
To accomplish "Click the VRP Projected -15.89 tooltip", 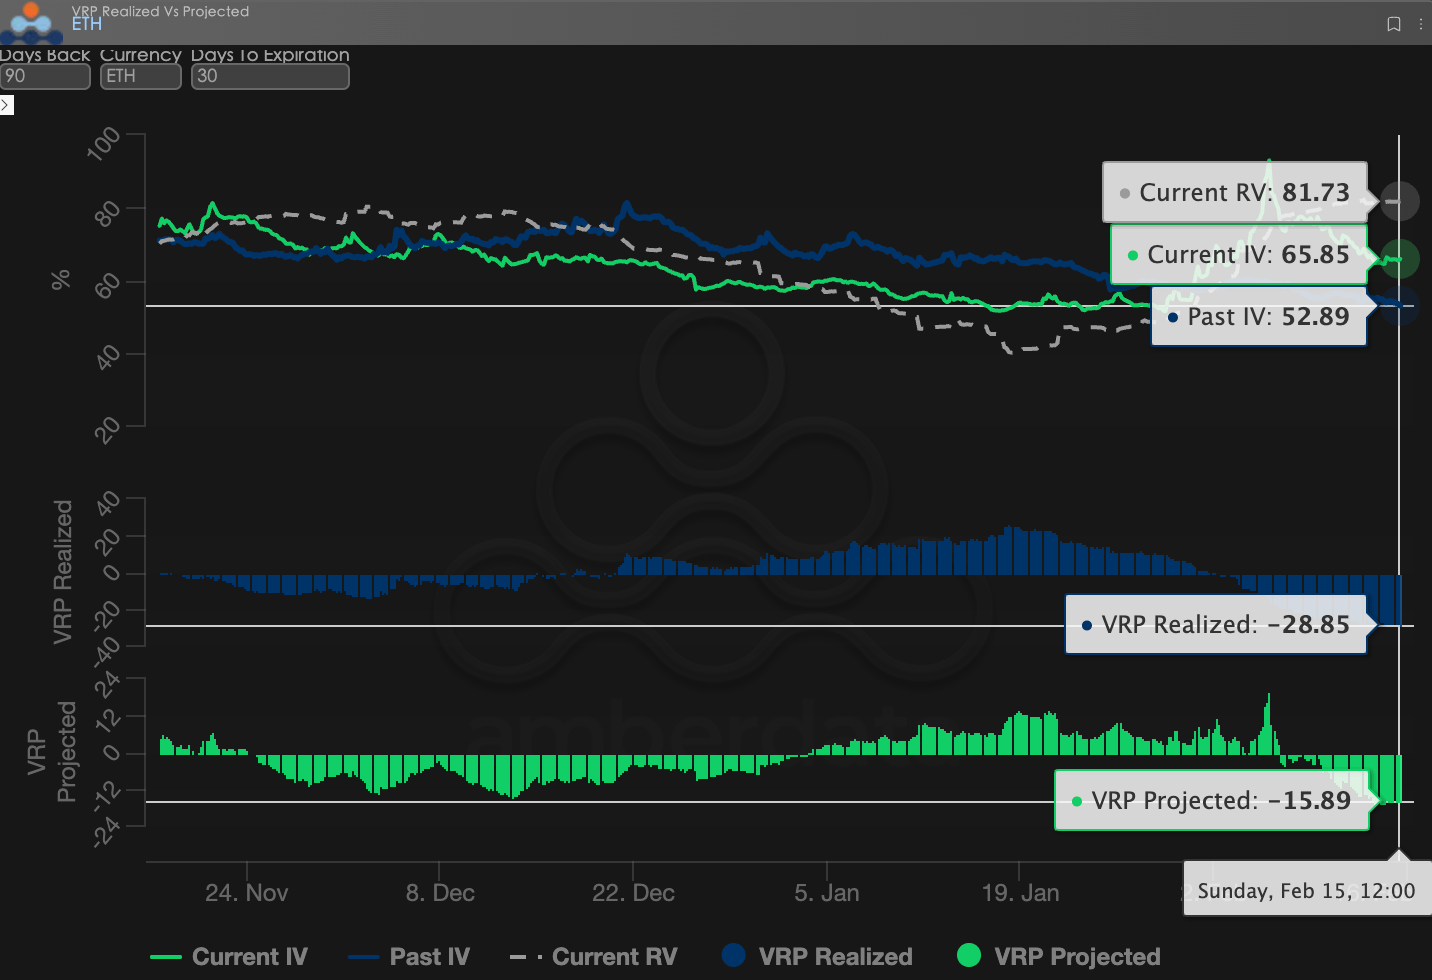I will 1211,801.
